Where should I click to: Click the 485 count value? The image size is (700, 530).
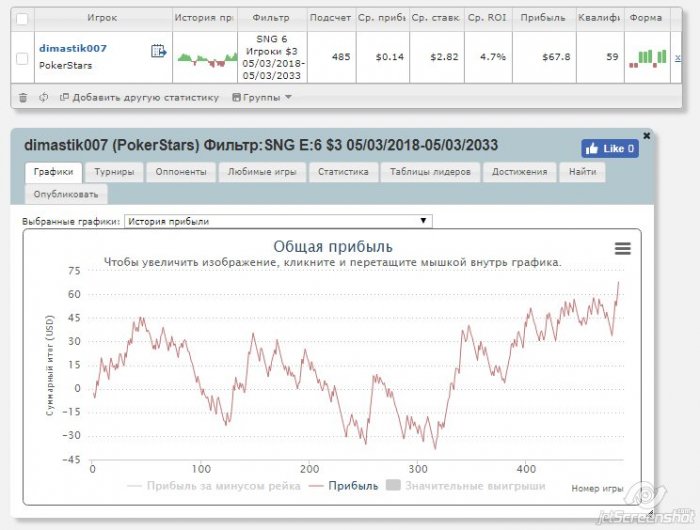click(x=341, y=57)
